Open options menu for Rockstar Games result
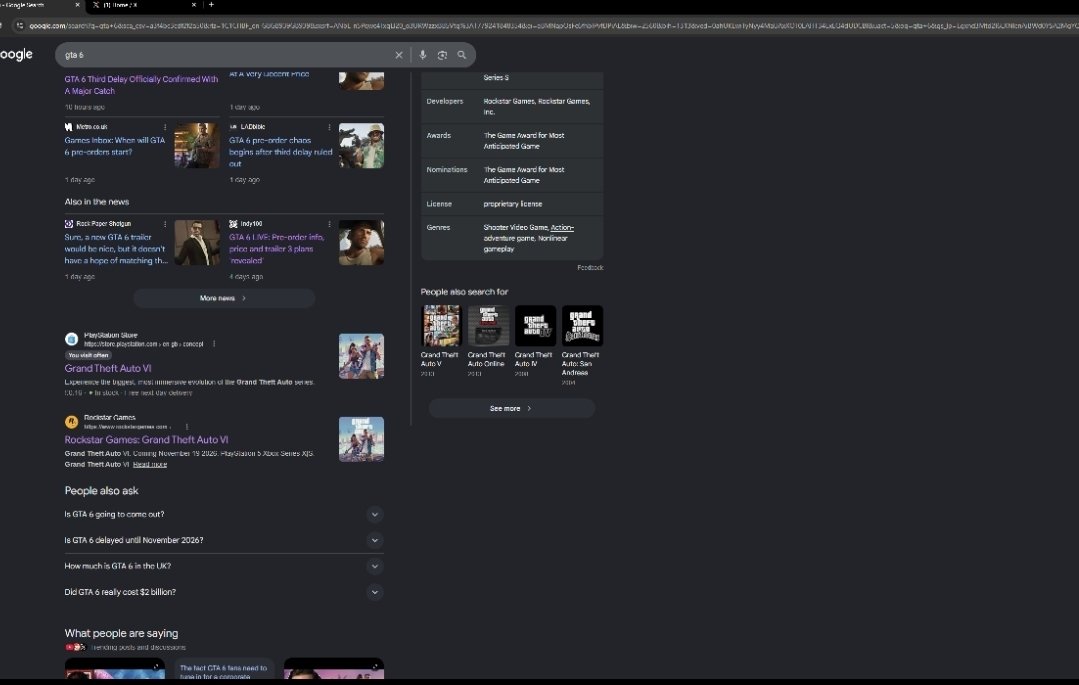 186,427
